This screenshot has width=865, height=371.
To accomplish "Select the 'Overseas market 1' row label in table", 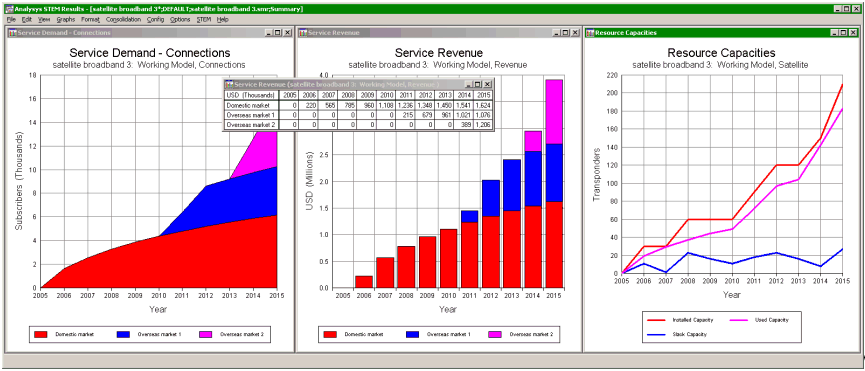I will pyautogui.click(x=251, y=115).
